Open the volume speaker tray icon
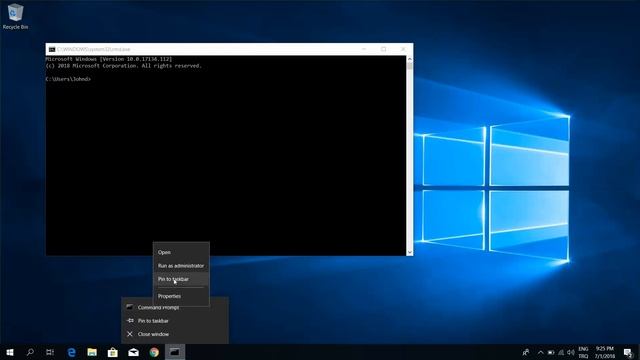This screenshot has width=640, height=360. tap(571, 352)
